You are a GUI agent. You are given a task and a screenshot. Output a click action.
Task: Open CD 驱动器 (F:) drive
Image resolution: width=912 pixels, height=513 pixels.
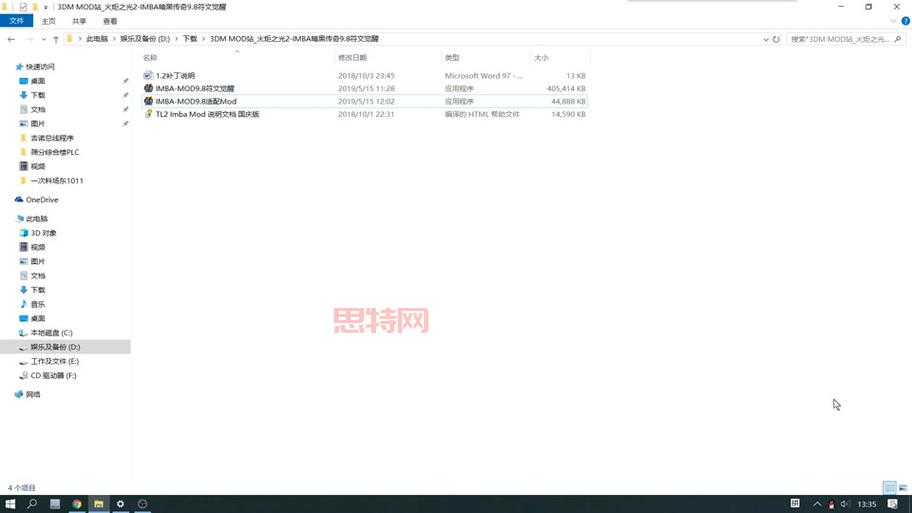coord(54,375)
